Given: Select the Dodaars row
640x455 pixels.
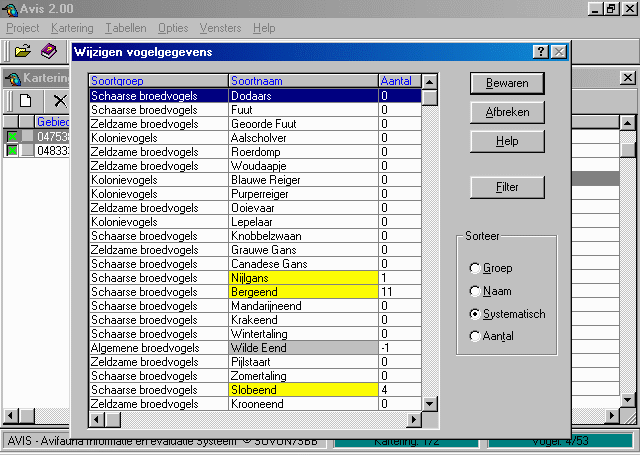Looking at the screenshot, I should (255, 96).
